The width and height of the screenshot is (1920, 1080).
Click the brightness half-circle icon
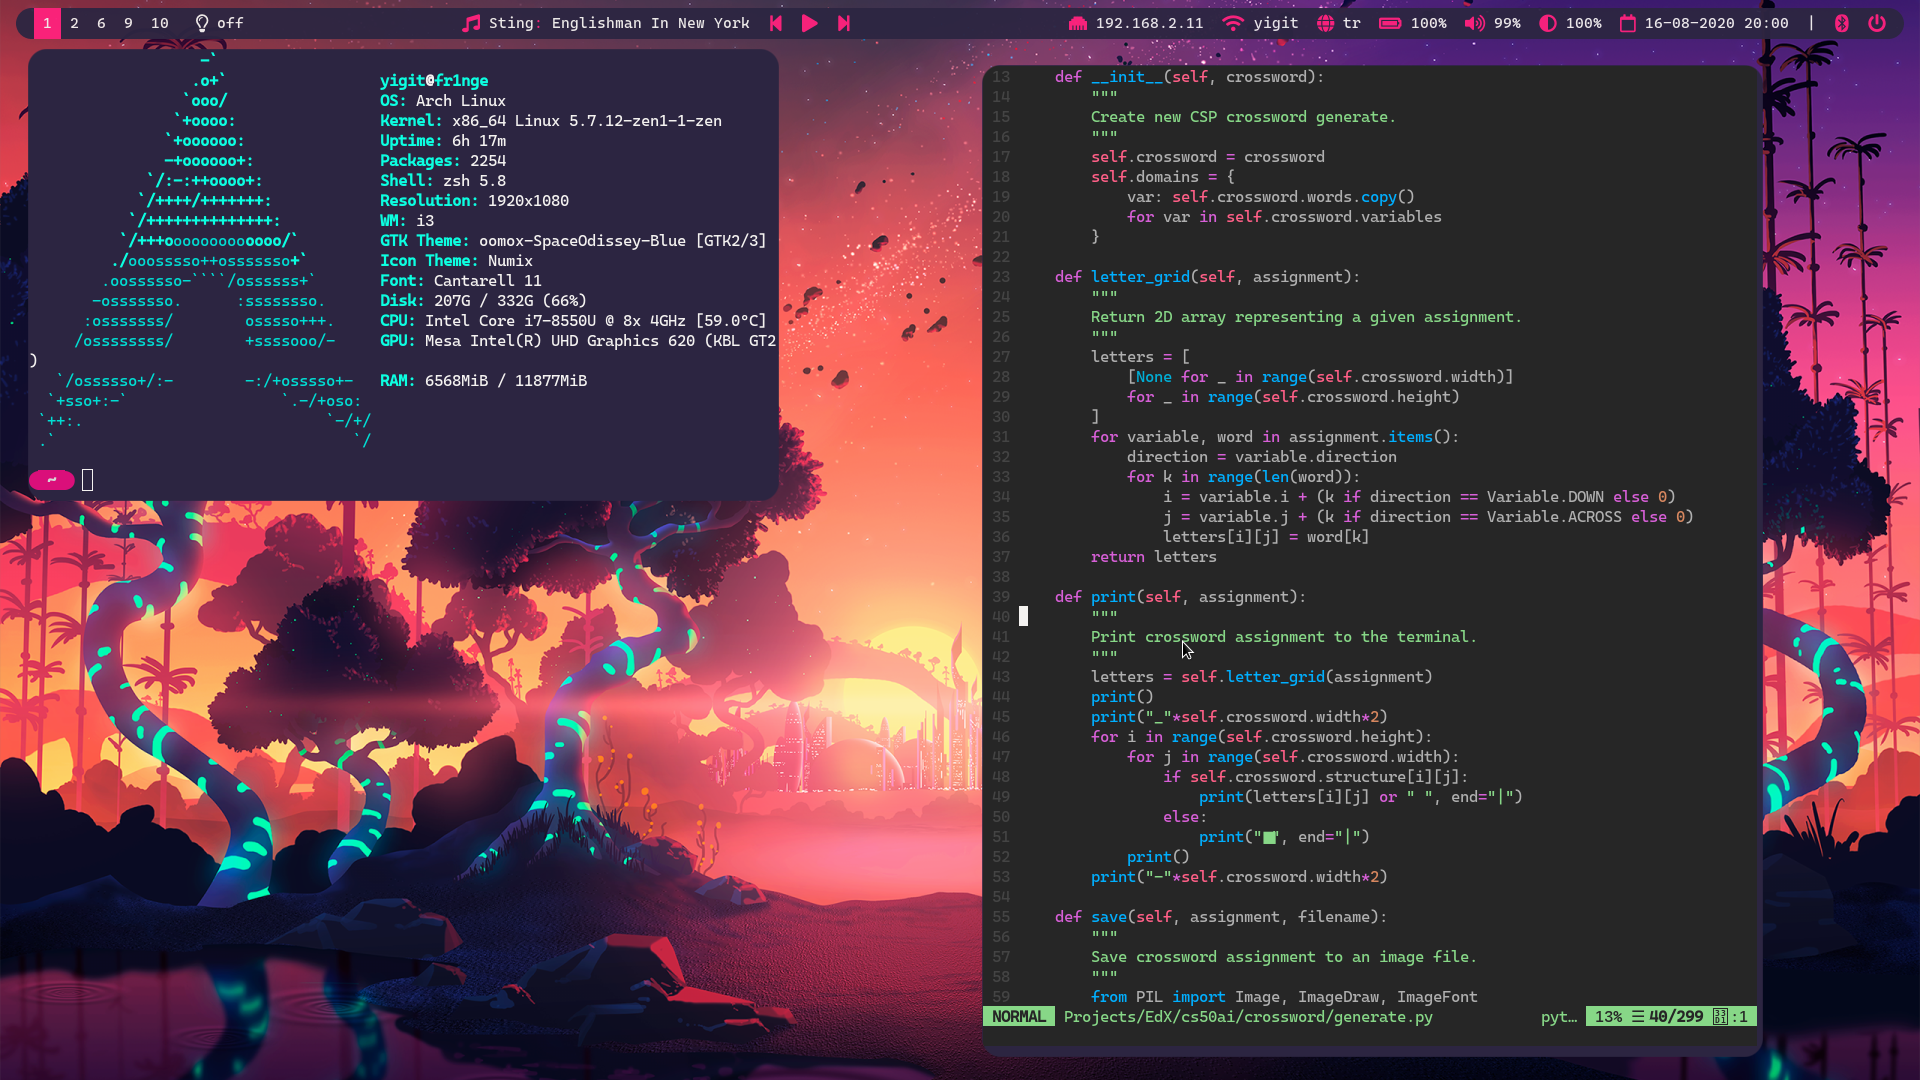coord(1547,23)
